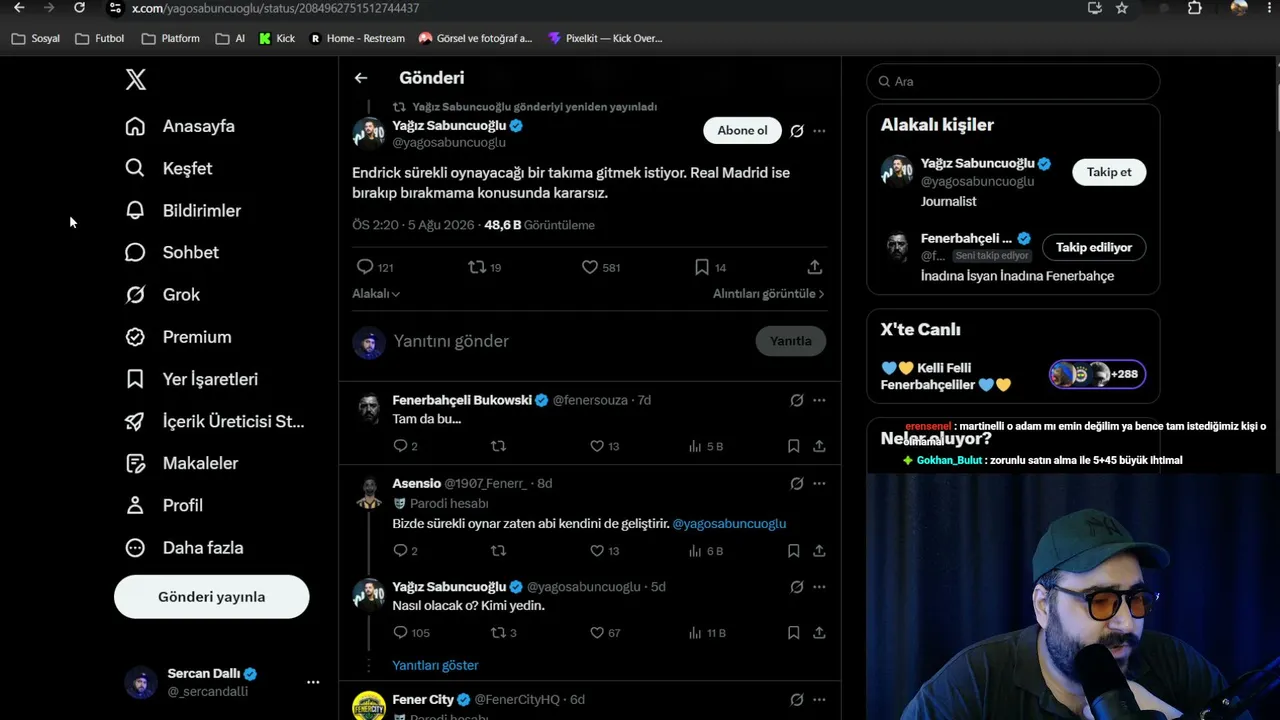Expand the Daha fazla menu
The image size is (1280, 720).
pyautogui.click(x=184, y=548)
